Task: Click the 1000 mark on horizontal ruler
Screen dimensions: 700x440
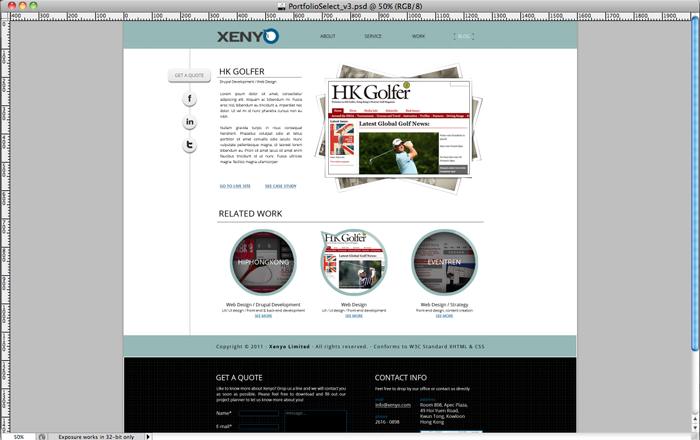Action: point(414,16)
